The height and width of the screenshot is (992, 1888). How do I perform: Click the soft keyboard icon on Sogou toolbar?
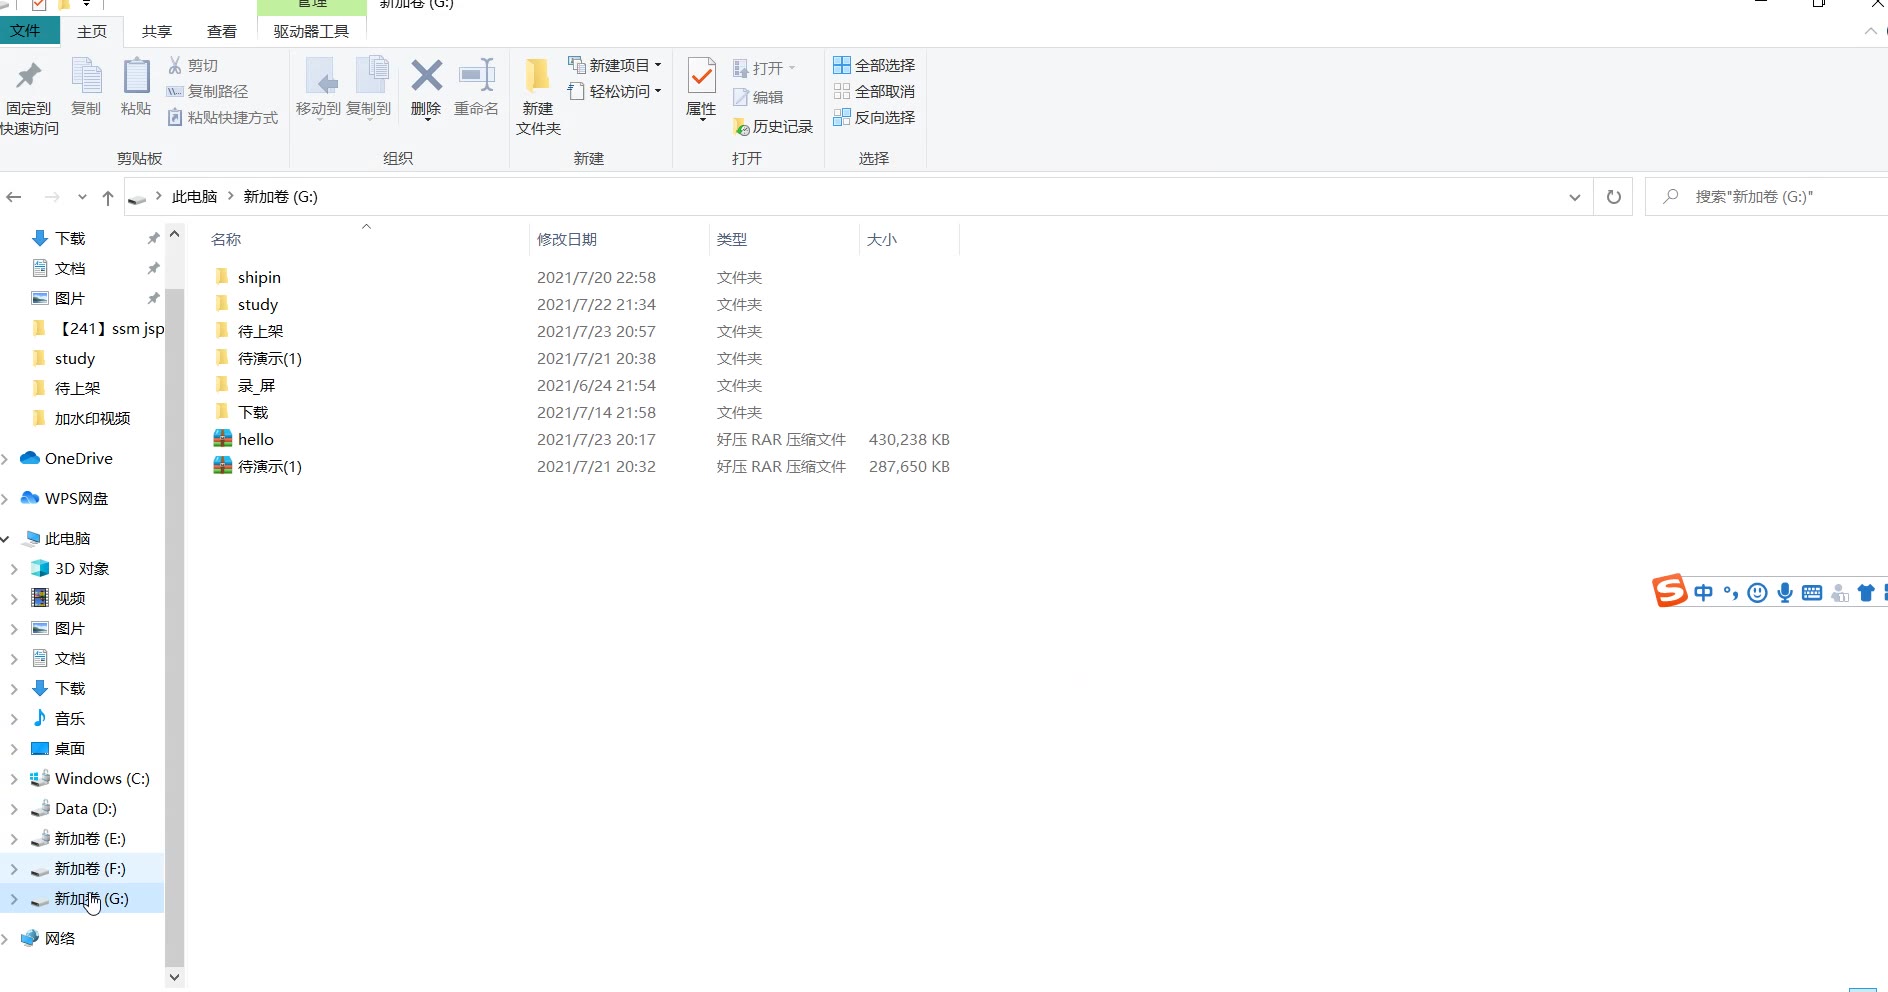1812,593
